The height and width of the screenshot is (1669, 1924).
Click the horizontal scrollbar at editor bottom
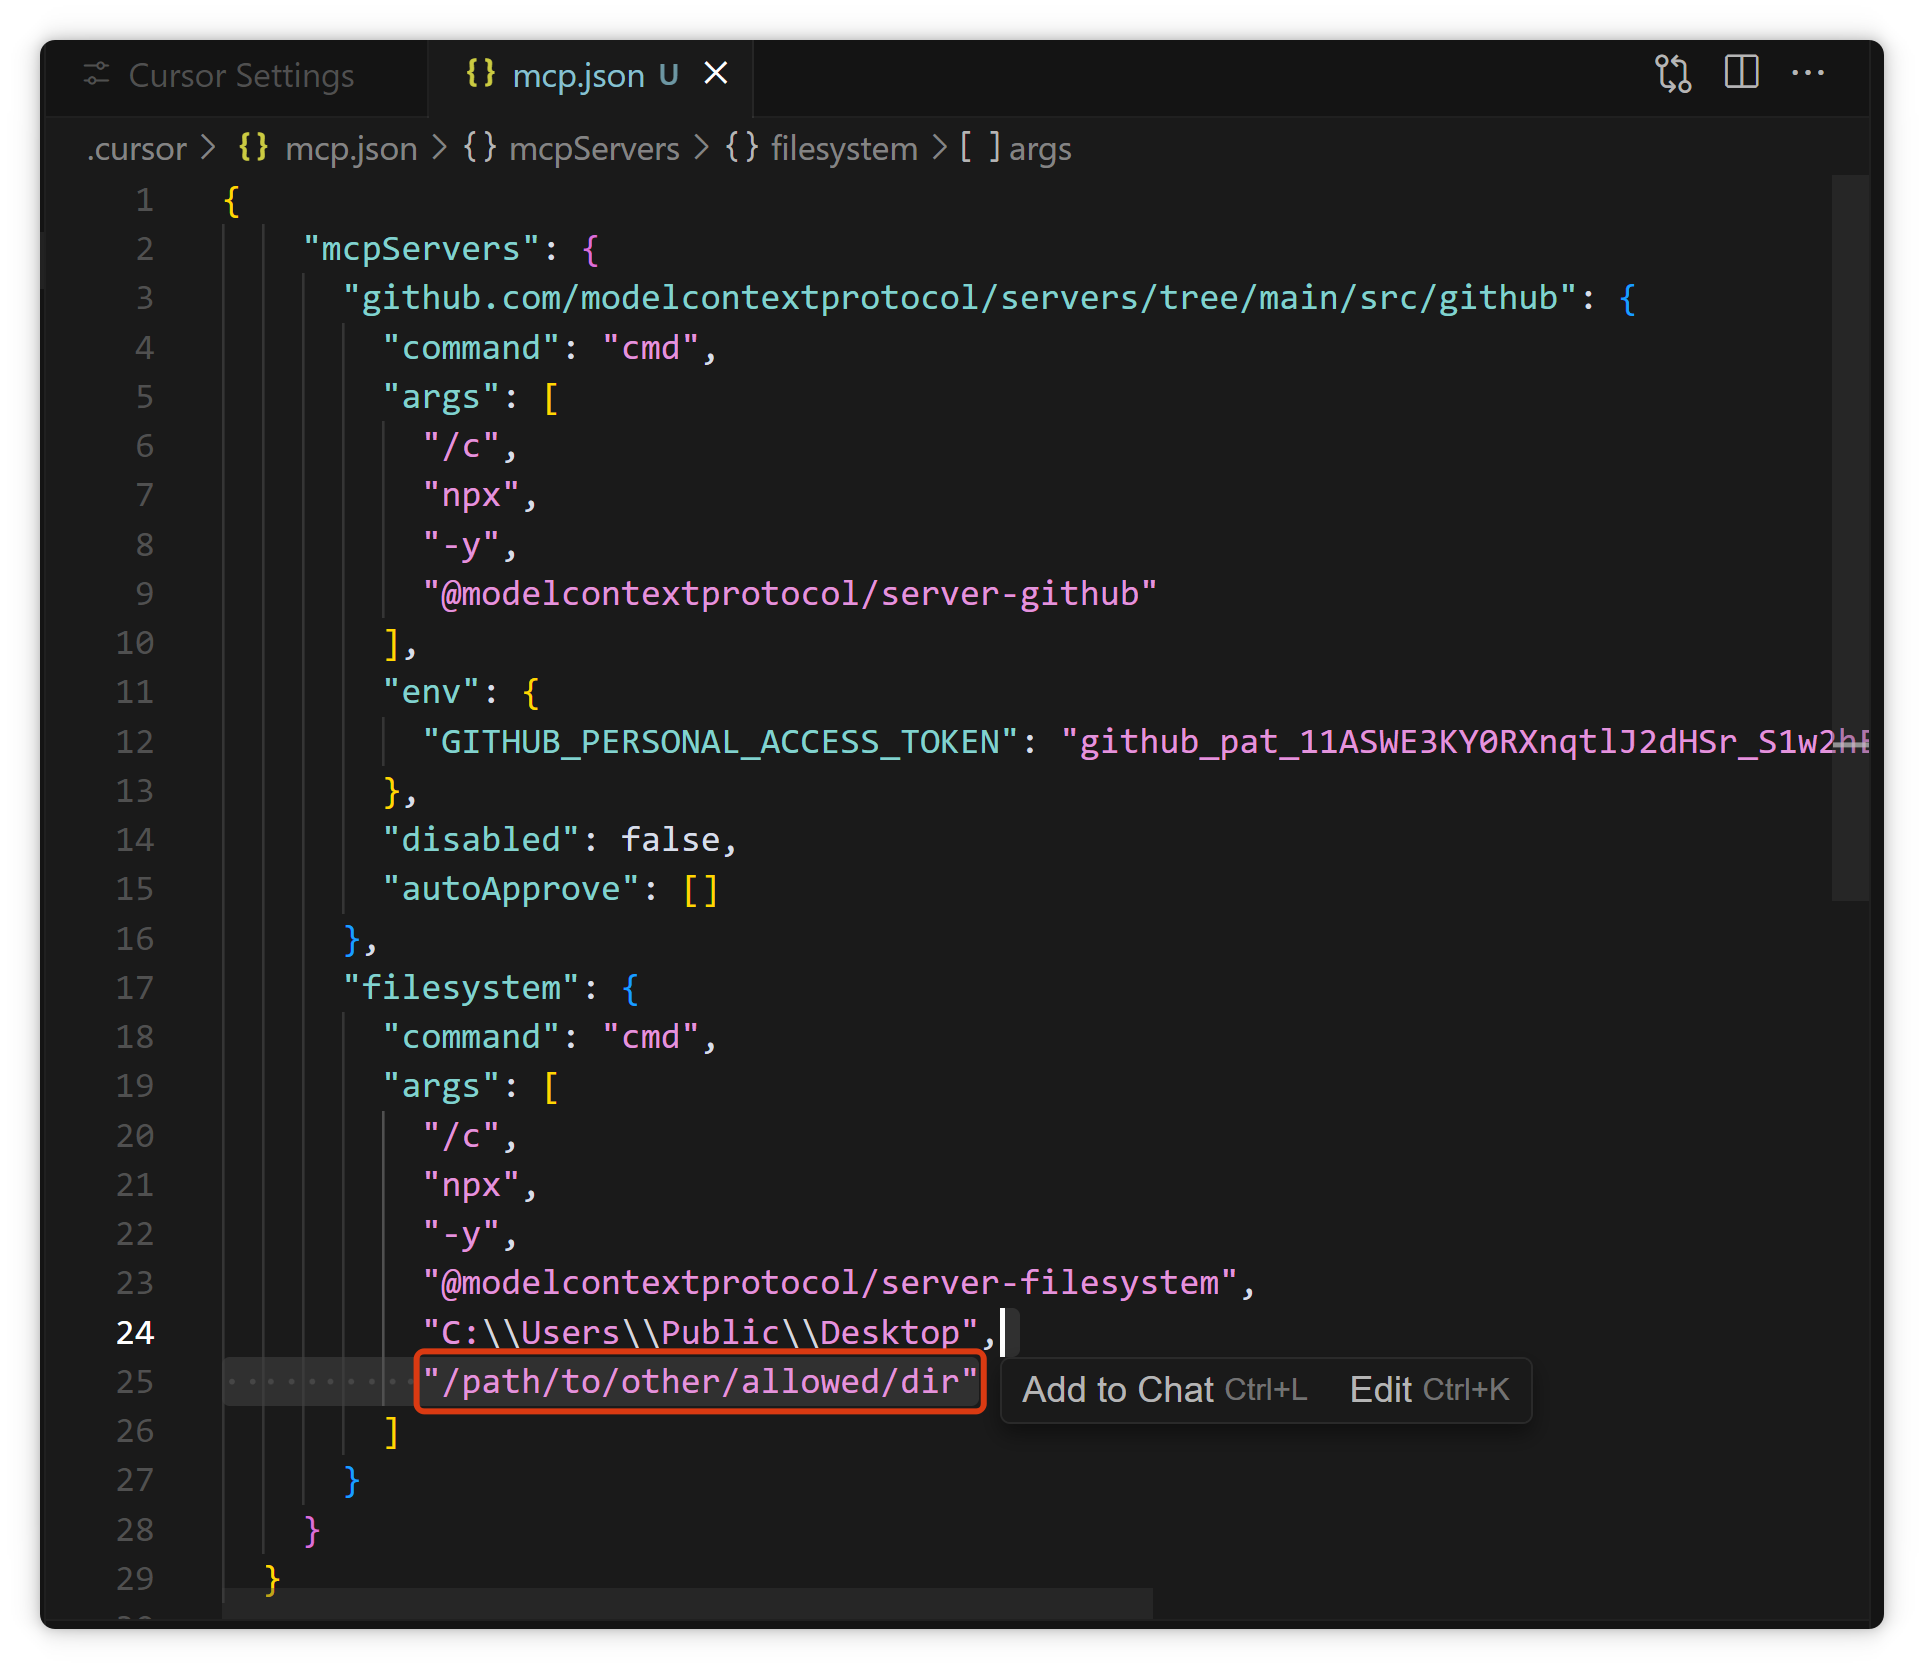coord(688,1602)
